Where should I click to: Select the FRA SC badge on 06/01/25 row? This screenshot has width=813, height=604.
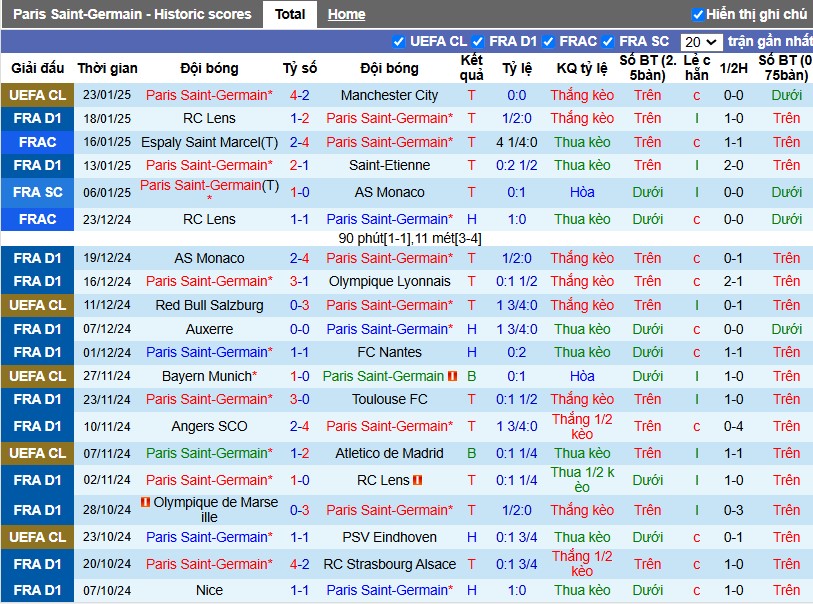tap(37, 192)
